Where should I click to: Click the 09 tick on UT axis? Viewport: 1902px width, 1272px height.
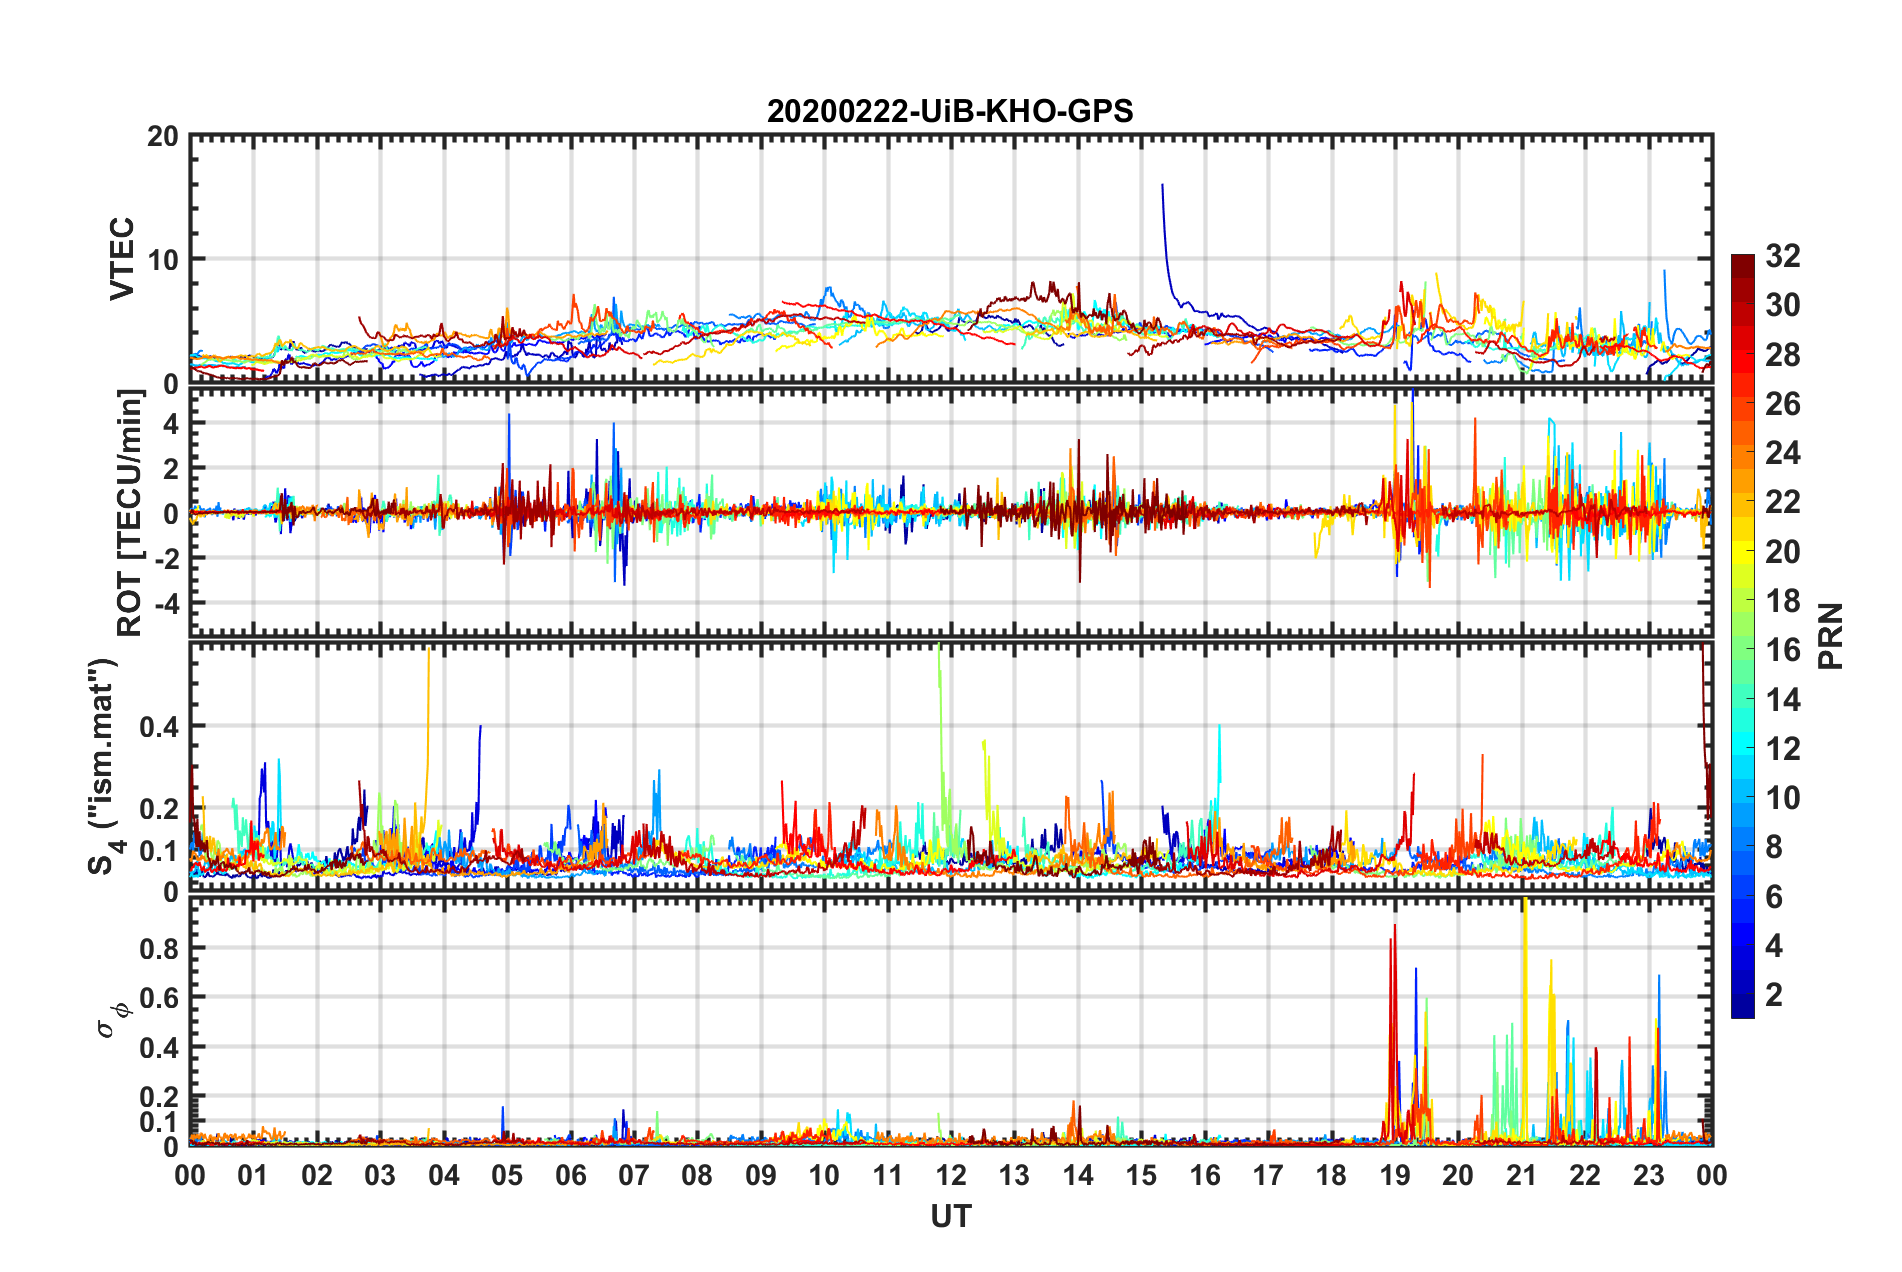(761, 1175)
